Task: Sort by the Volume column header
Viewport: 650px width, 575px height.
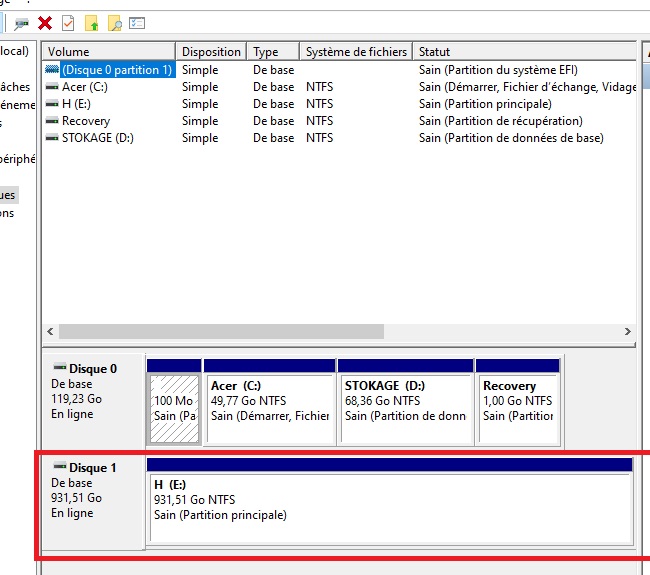Action: click(x=108, y=52)
